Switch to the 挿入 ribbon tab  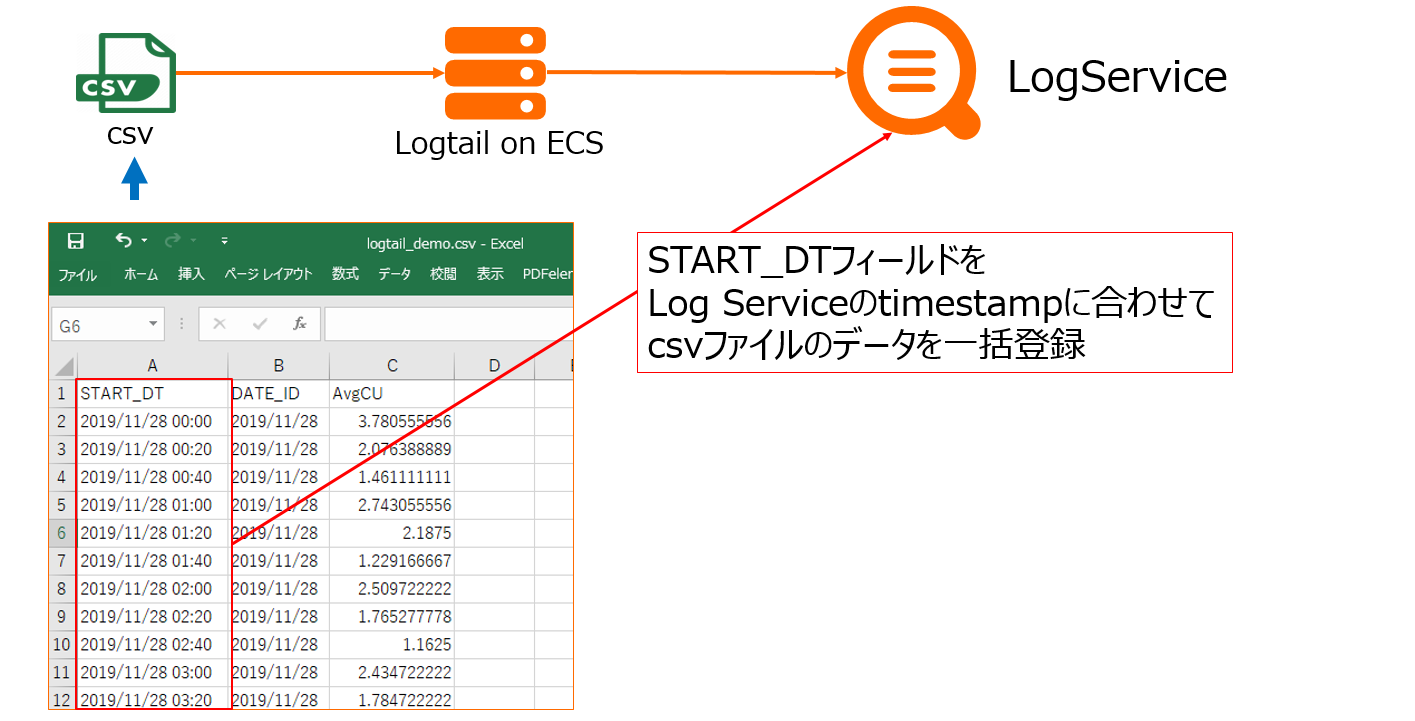(190, 274)
